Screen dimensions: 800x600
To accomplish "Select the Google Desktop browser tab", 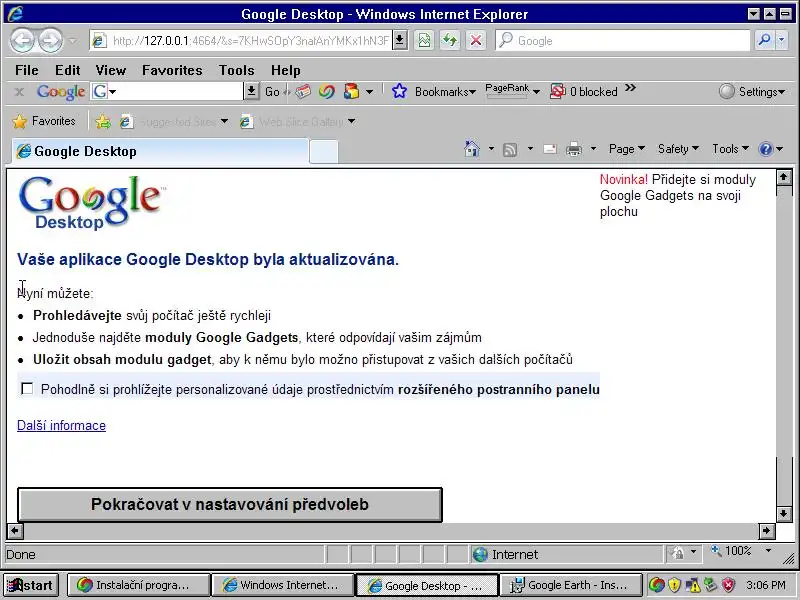I will tap(160, 151).
